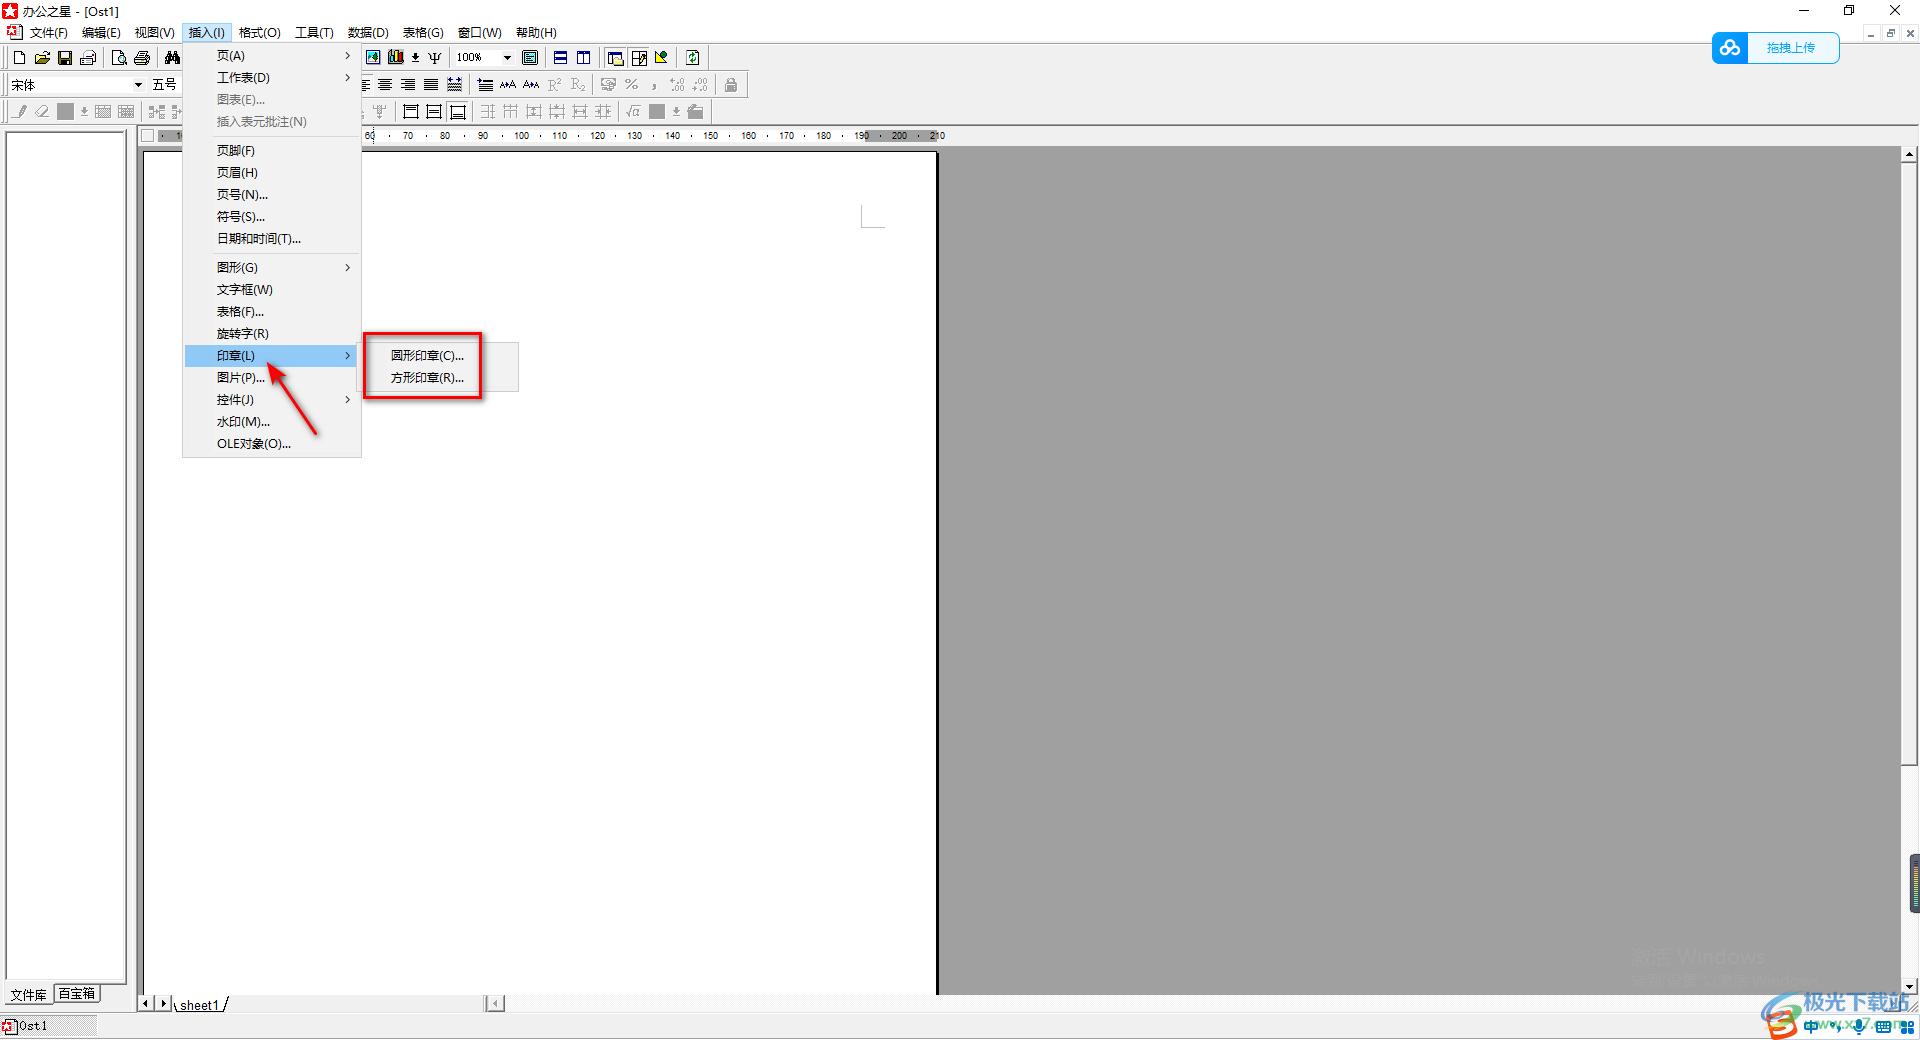
Task: Expand the 控件(J) submenu
Action: (271, 400)
